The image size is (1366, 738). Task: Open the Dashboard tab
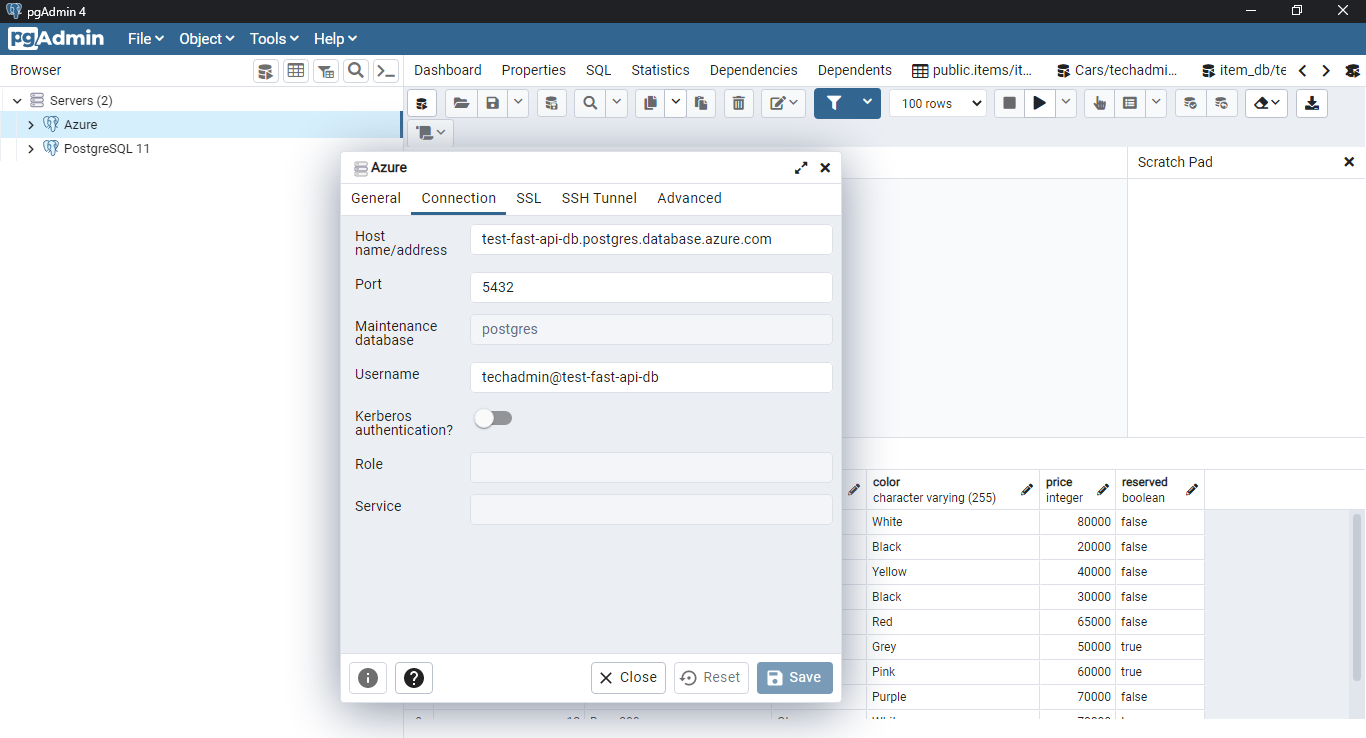pyautogui.click(x=448, y=70)
